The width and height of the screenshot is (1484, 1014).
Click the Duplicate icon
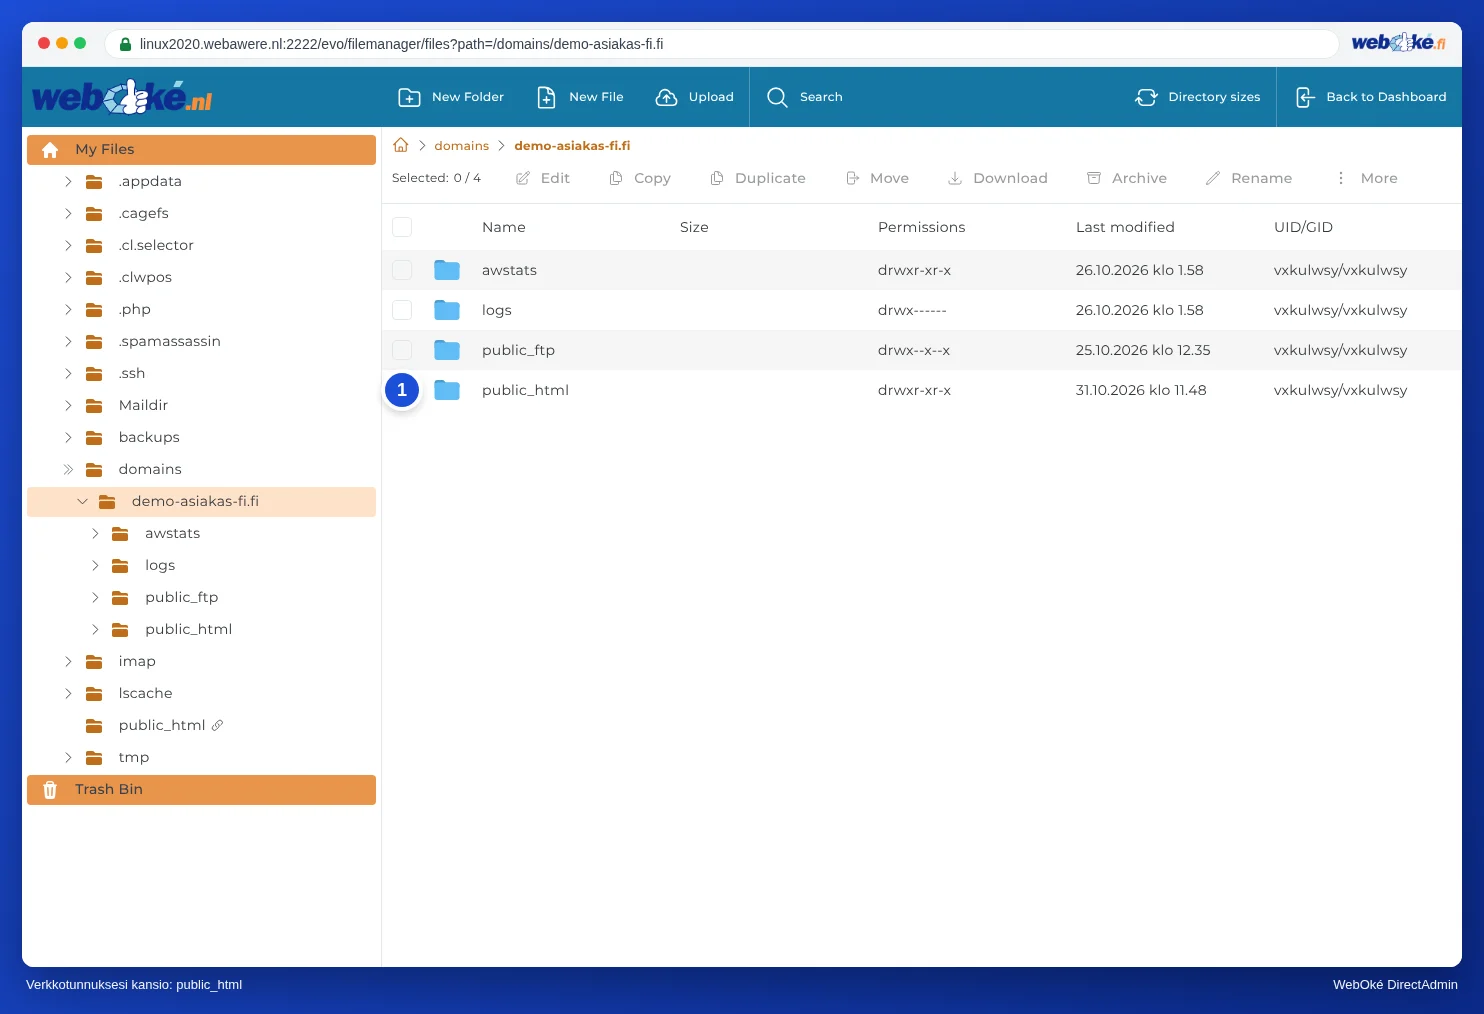[x=717, y=178]
